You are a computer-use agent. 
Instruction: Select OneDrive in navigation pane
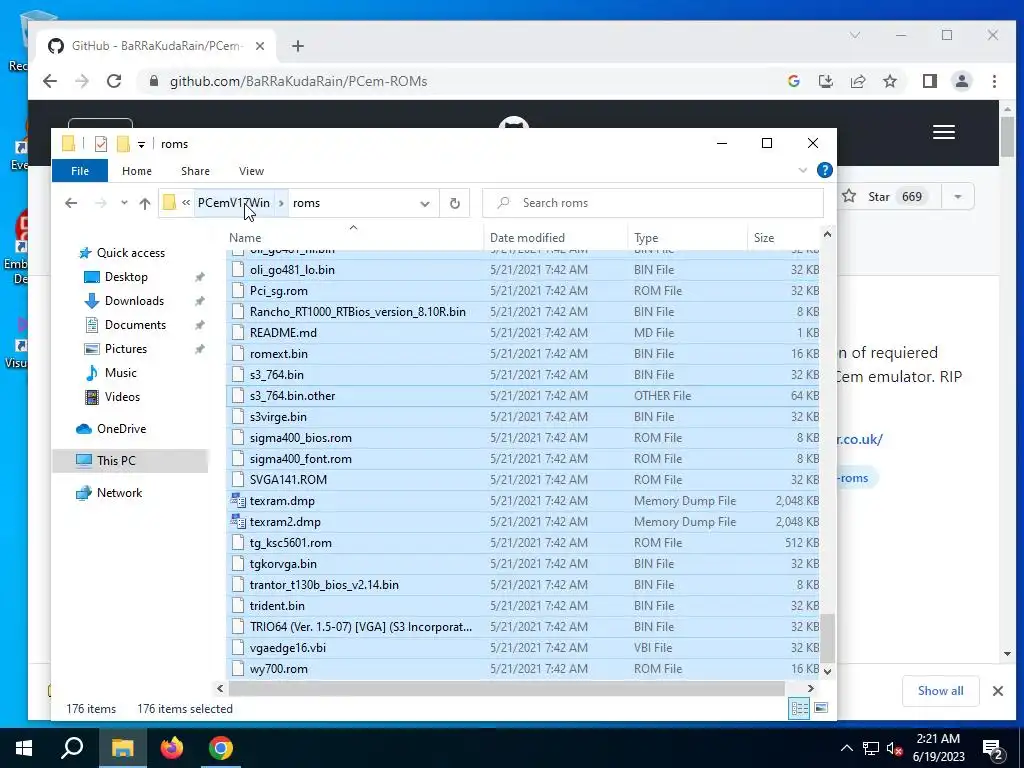(x=121, y=429)
